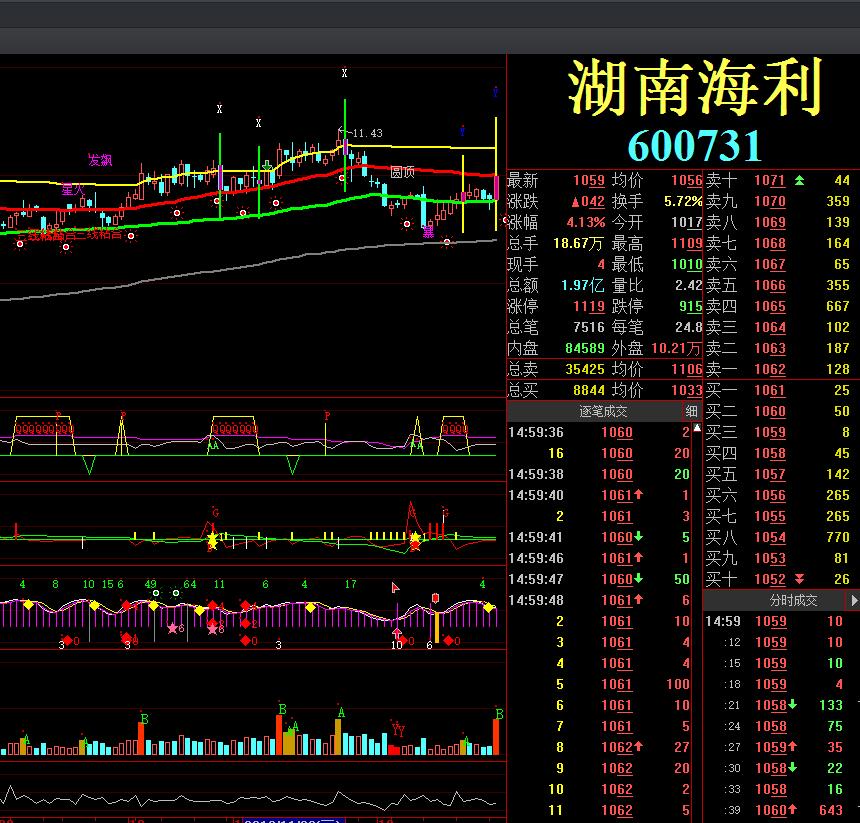Click 卖一 price 1062

click(x=770, y=369)
